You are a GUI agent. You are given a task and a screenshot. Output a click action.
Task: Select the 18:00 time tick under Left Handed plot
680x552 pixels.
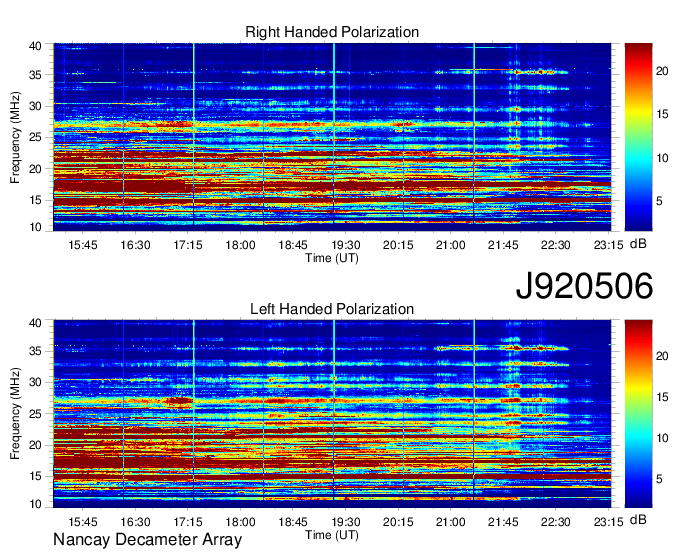[x=240, y=522]
